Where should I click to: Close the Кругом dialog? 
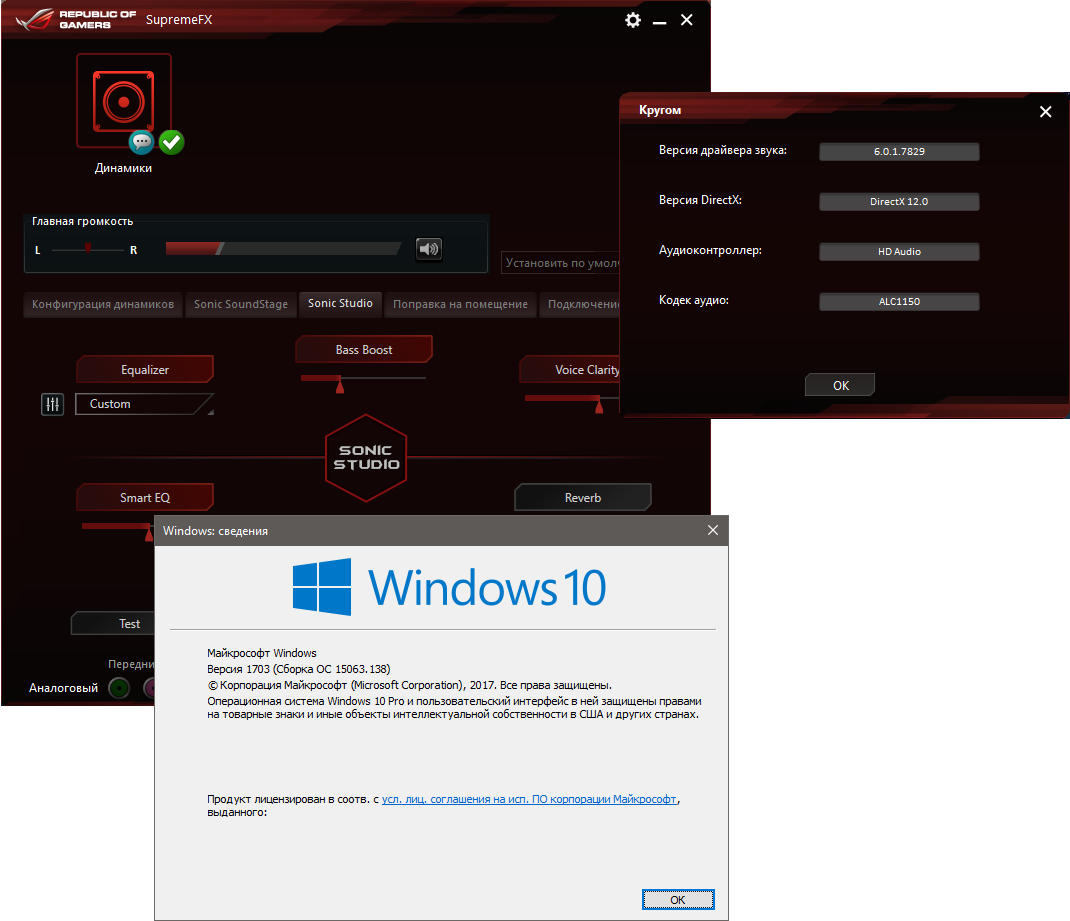pyautogui.click(x=1045, y=111)
